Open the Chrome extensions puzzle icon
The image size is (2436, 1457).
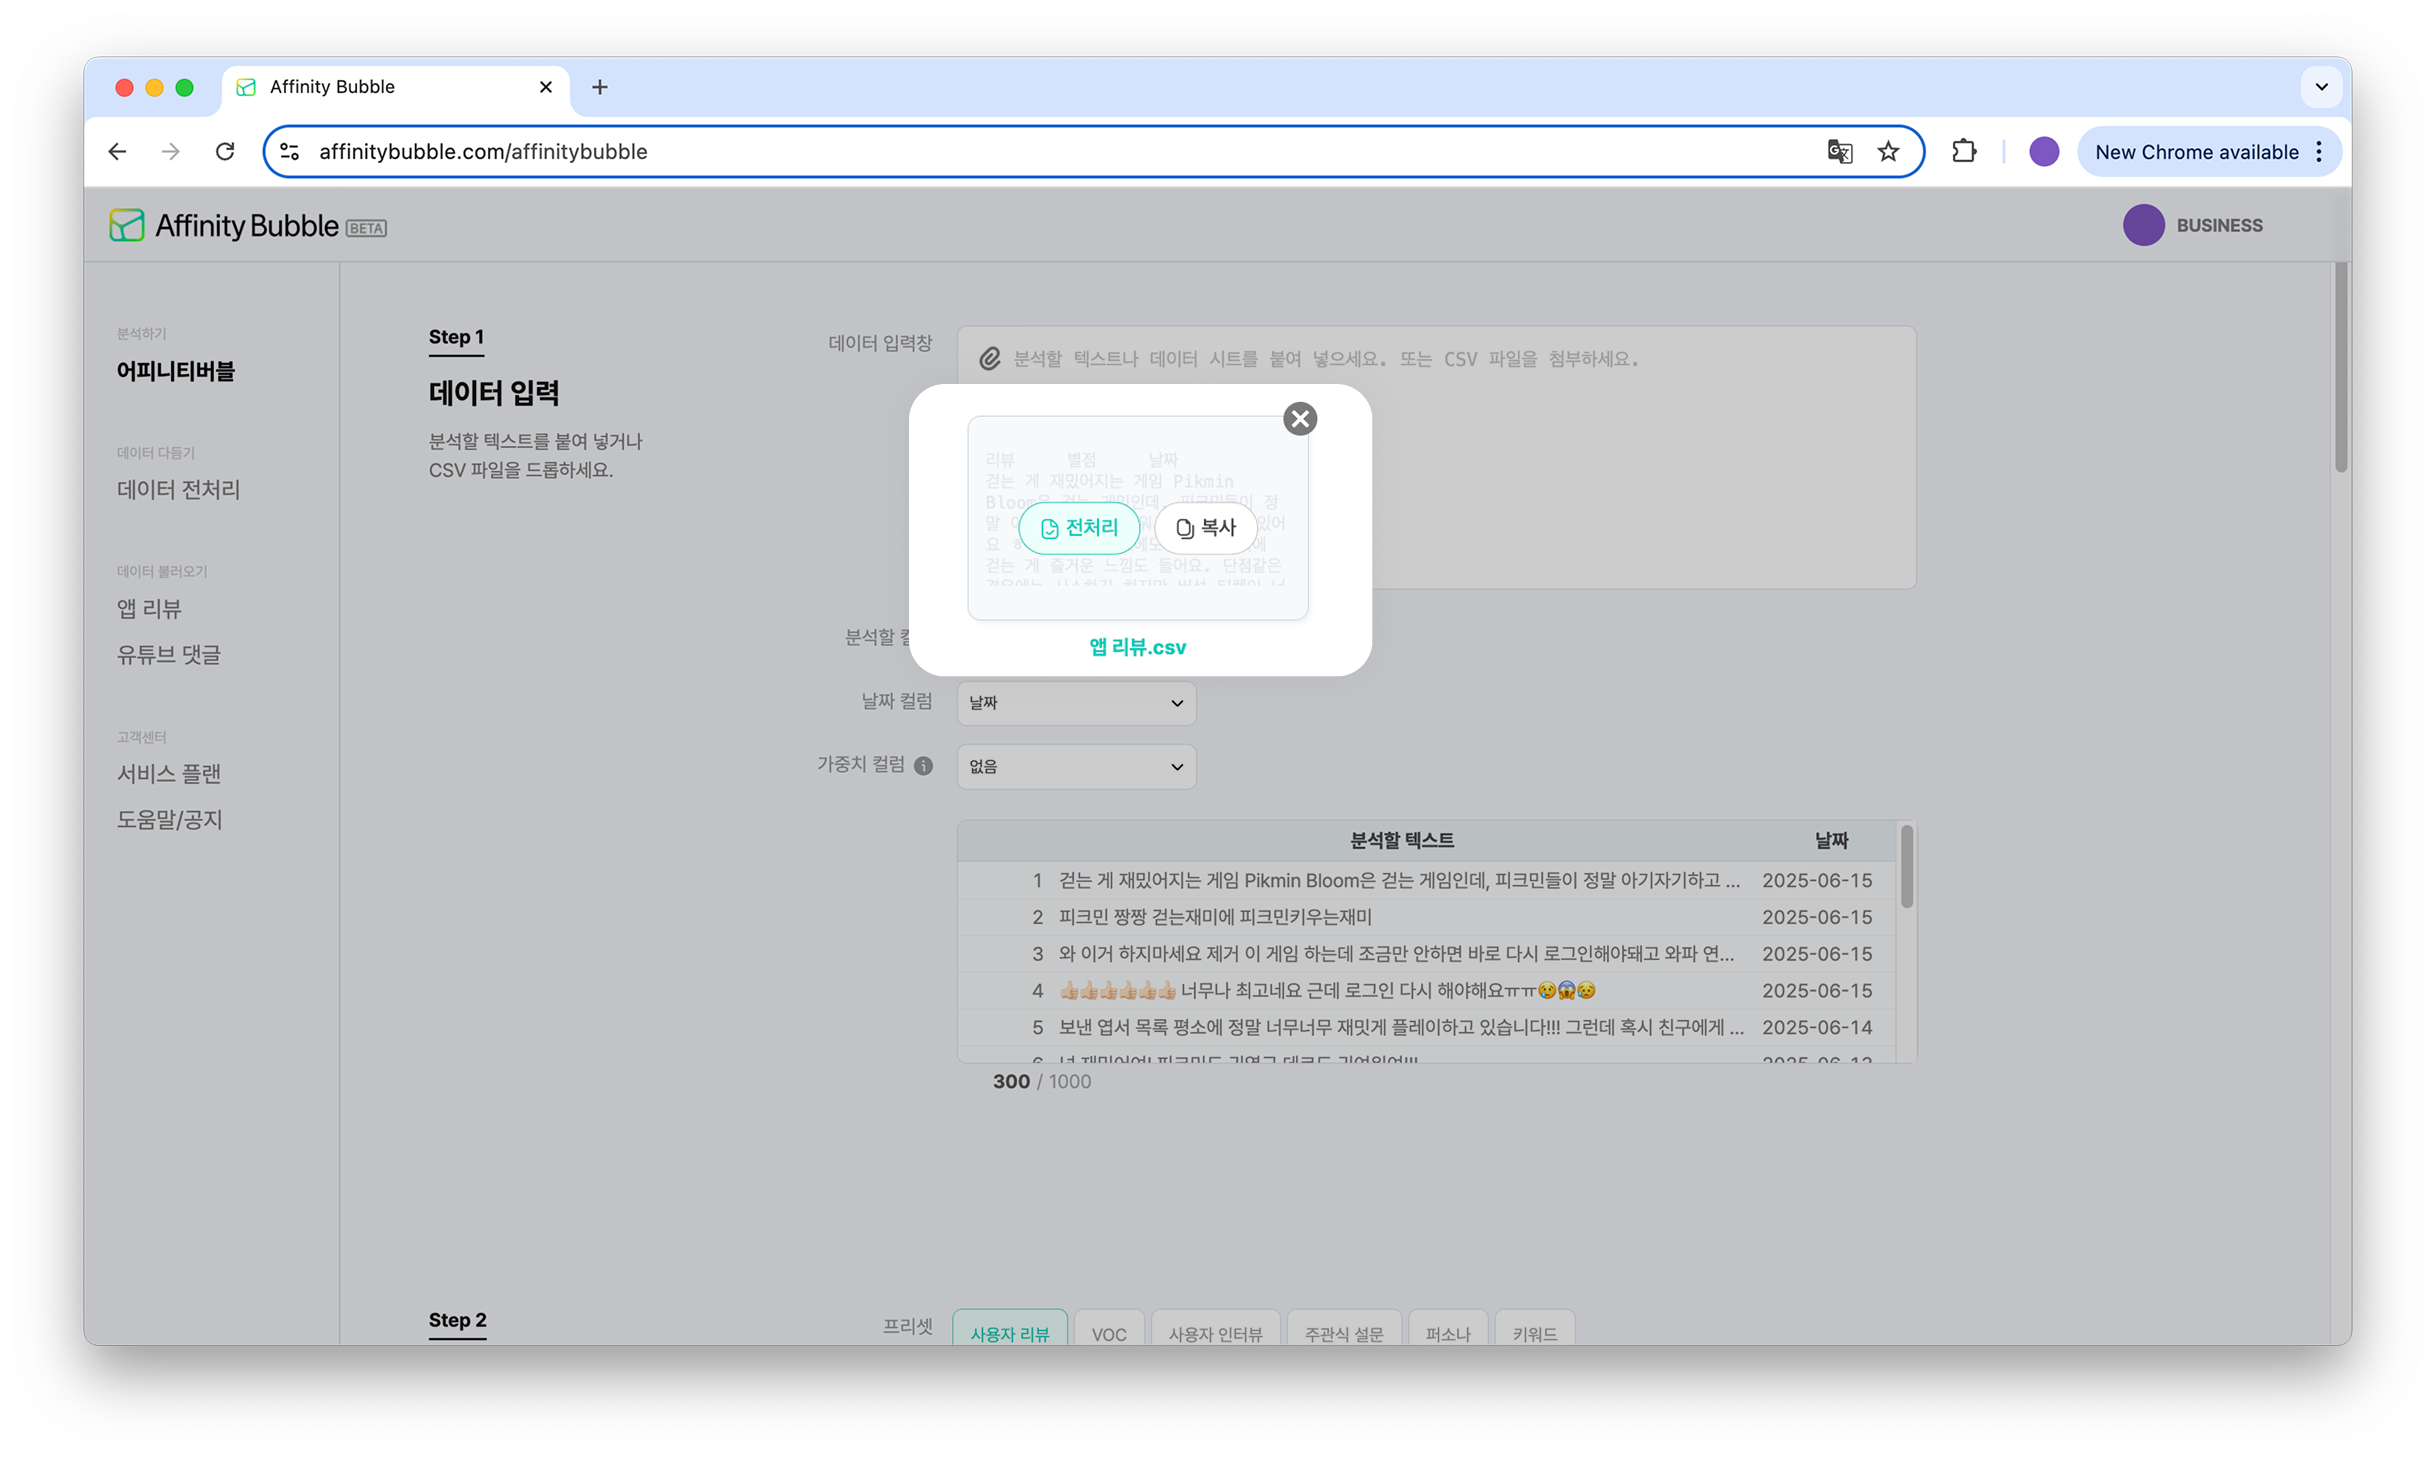click(1963, 152)
